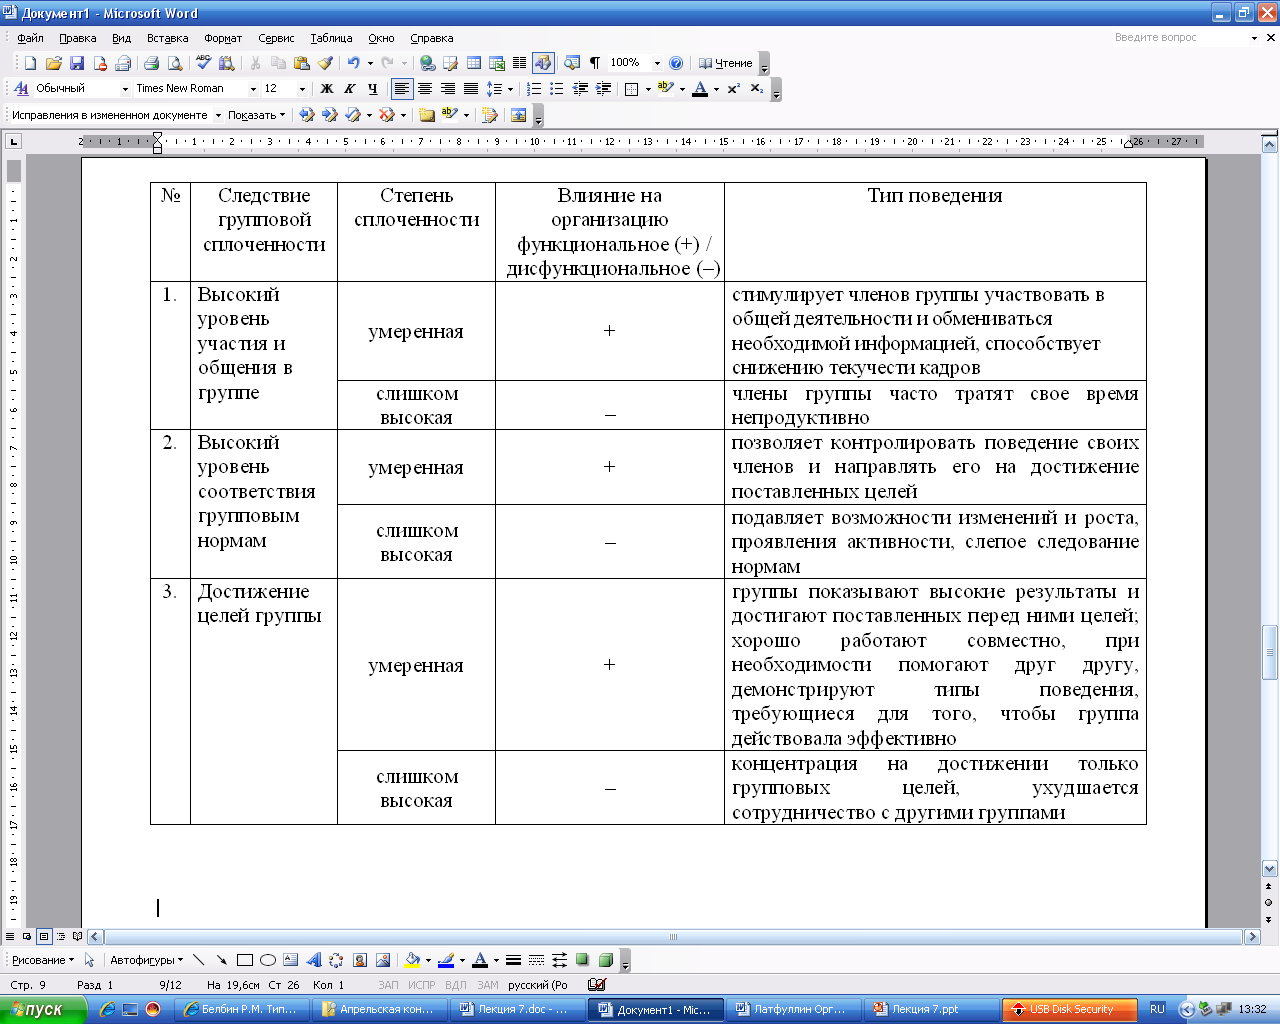Screen dimensions: 1280x1024
Task: Undo the last action
Action: (353, 63)
